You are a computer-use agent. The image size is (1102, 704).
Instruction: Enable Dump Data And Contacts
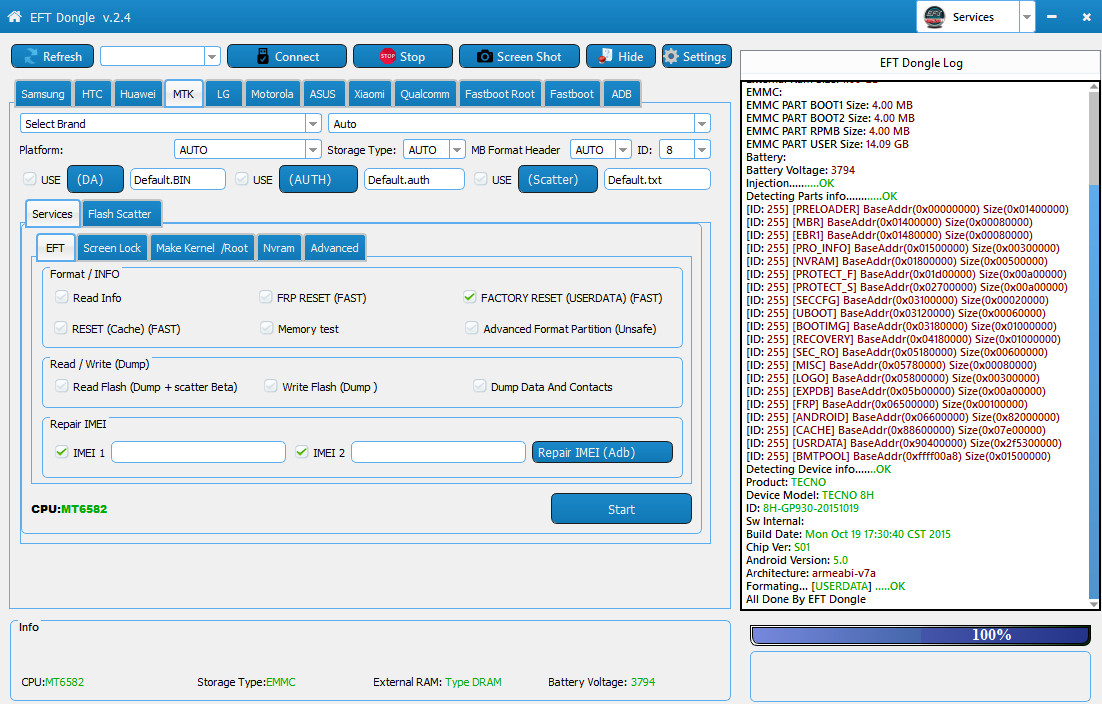479,386
